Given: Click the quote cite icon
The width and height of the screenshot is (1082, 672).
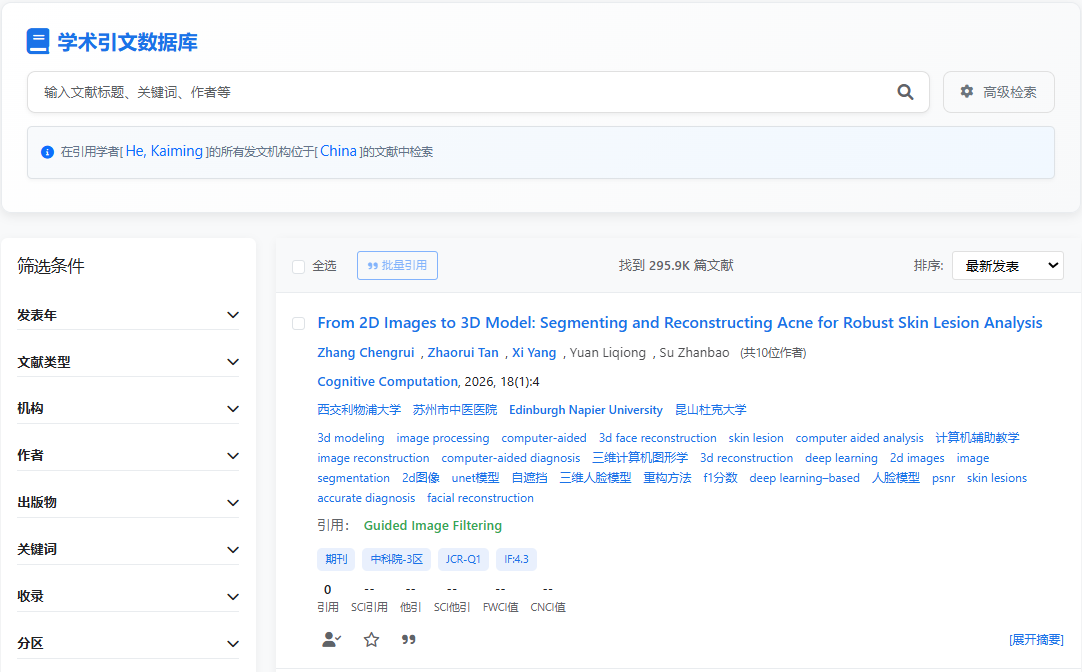Looking at the screenshot, I should 408,639.
